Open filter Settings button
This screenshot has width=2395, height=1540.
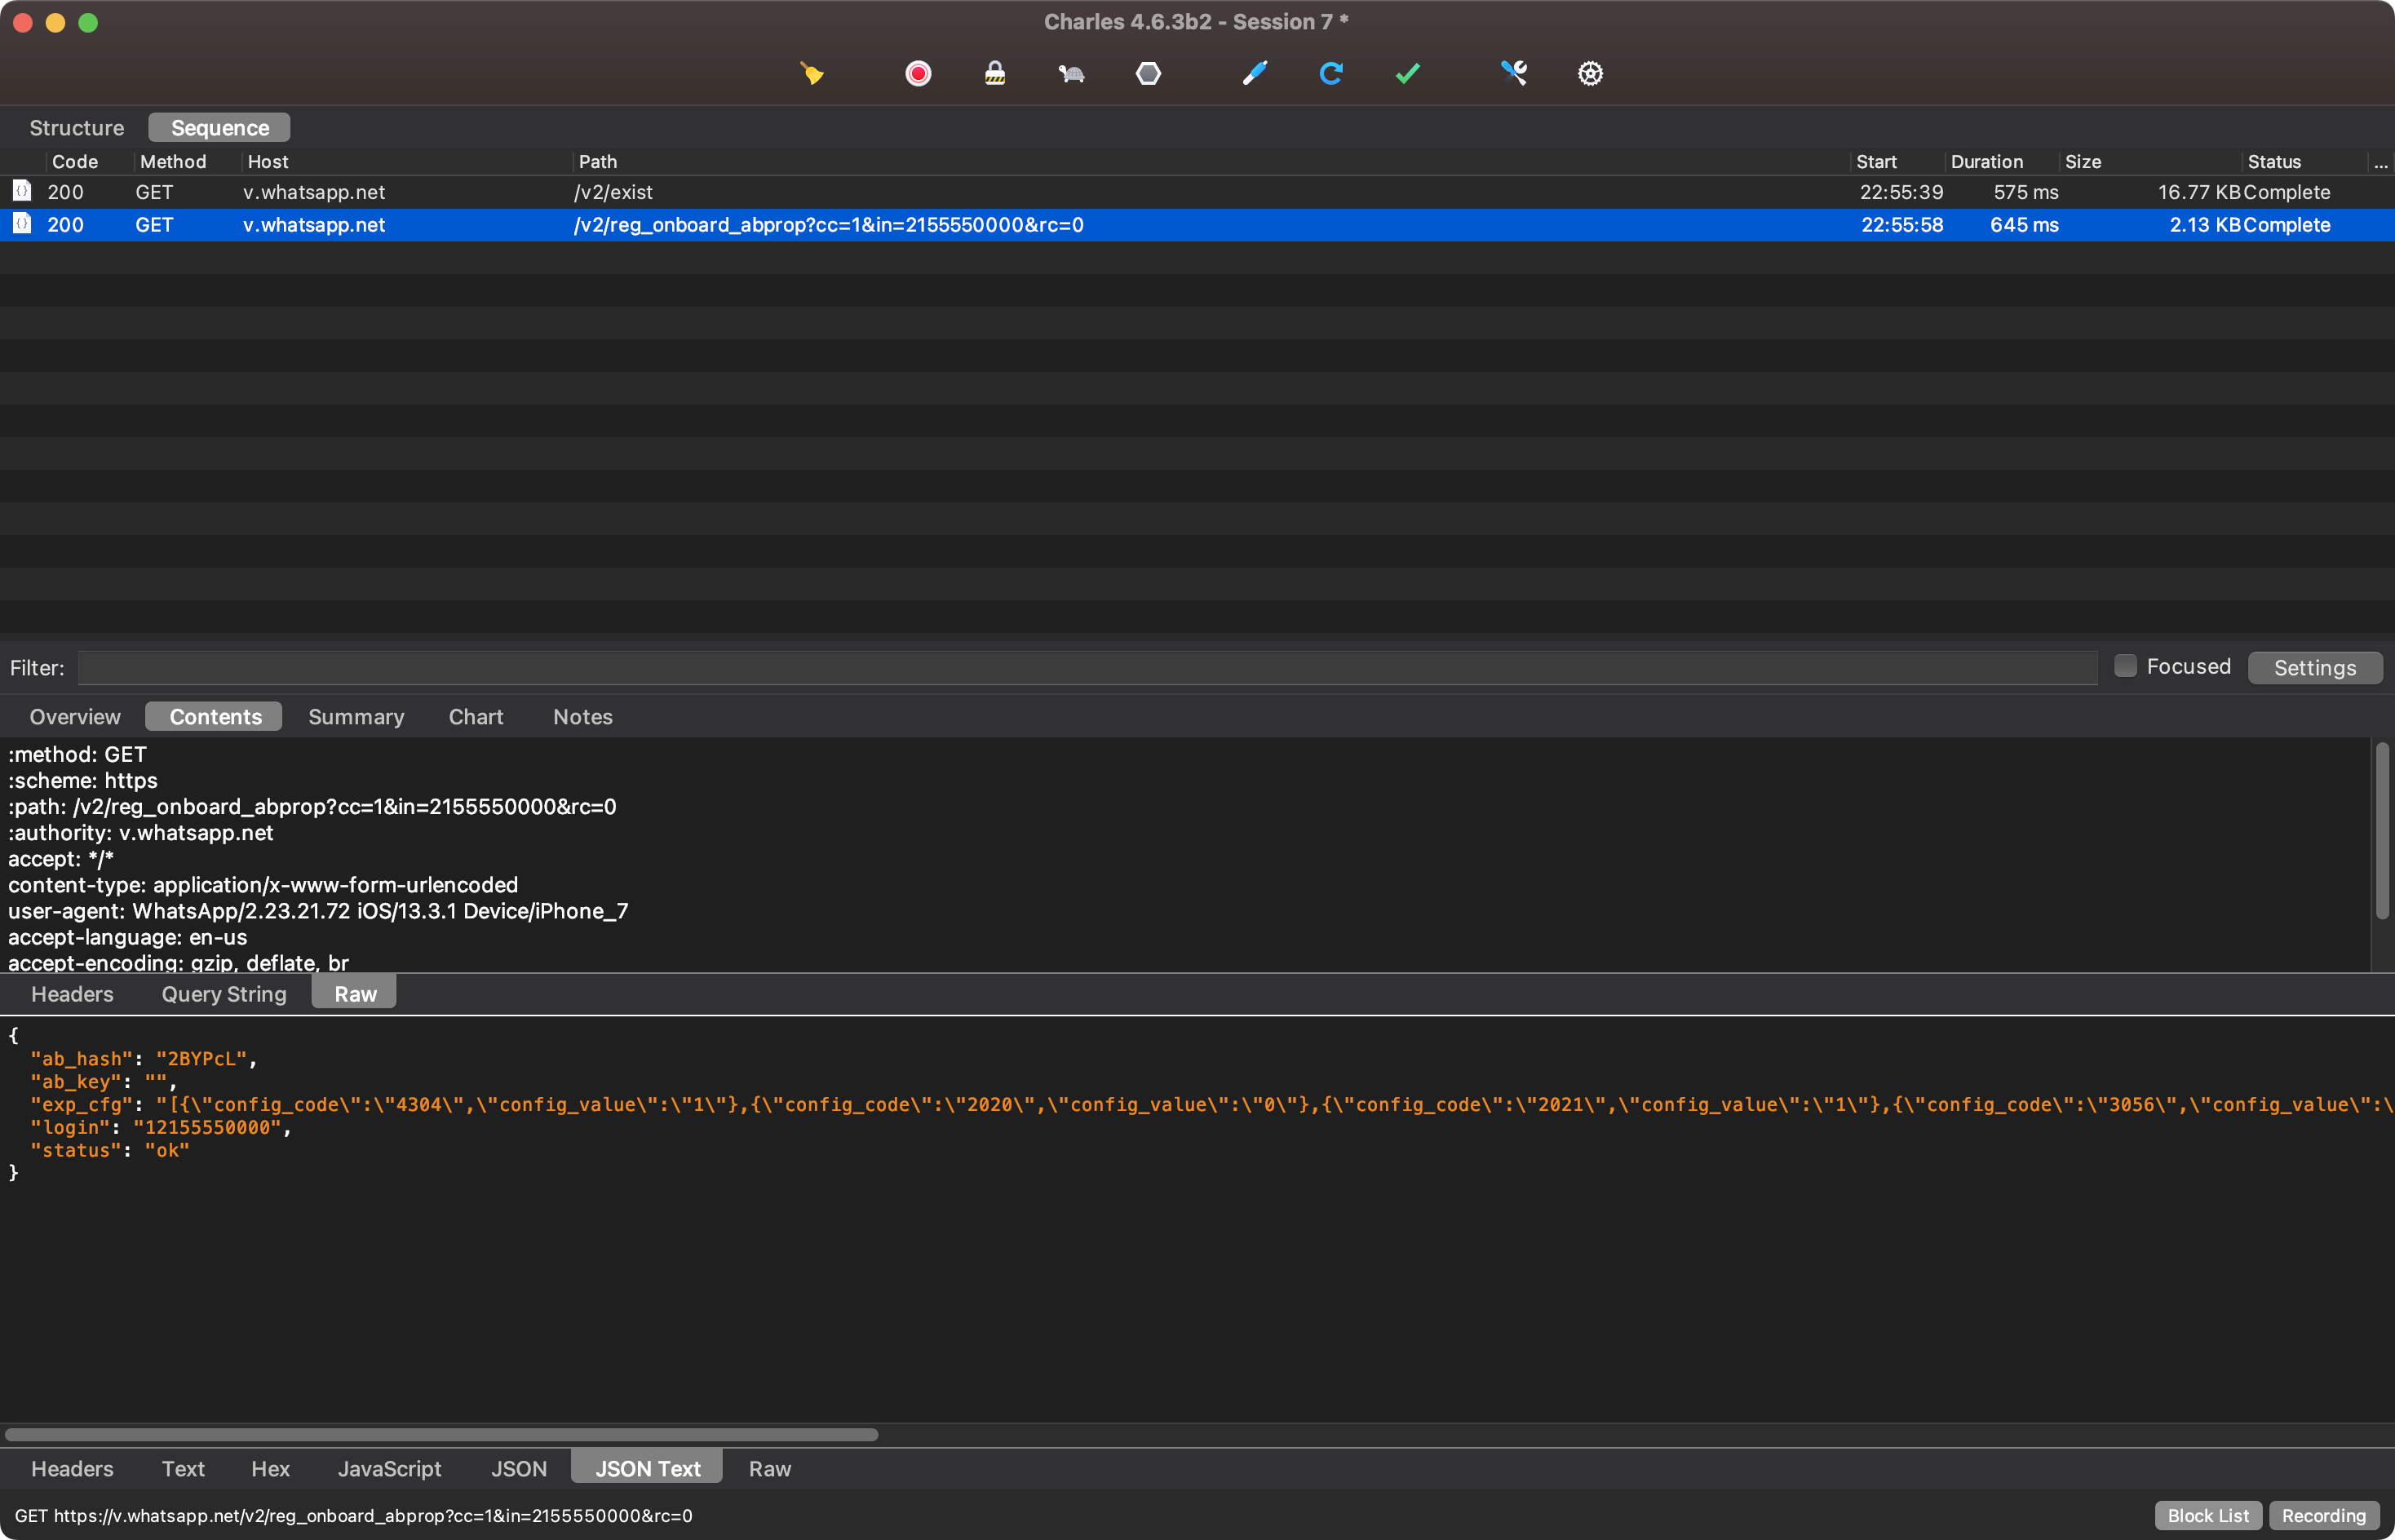[2315, 667]
